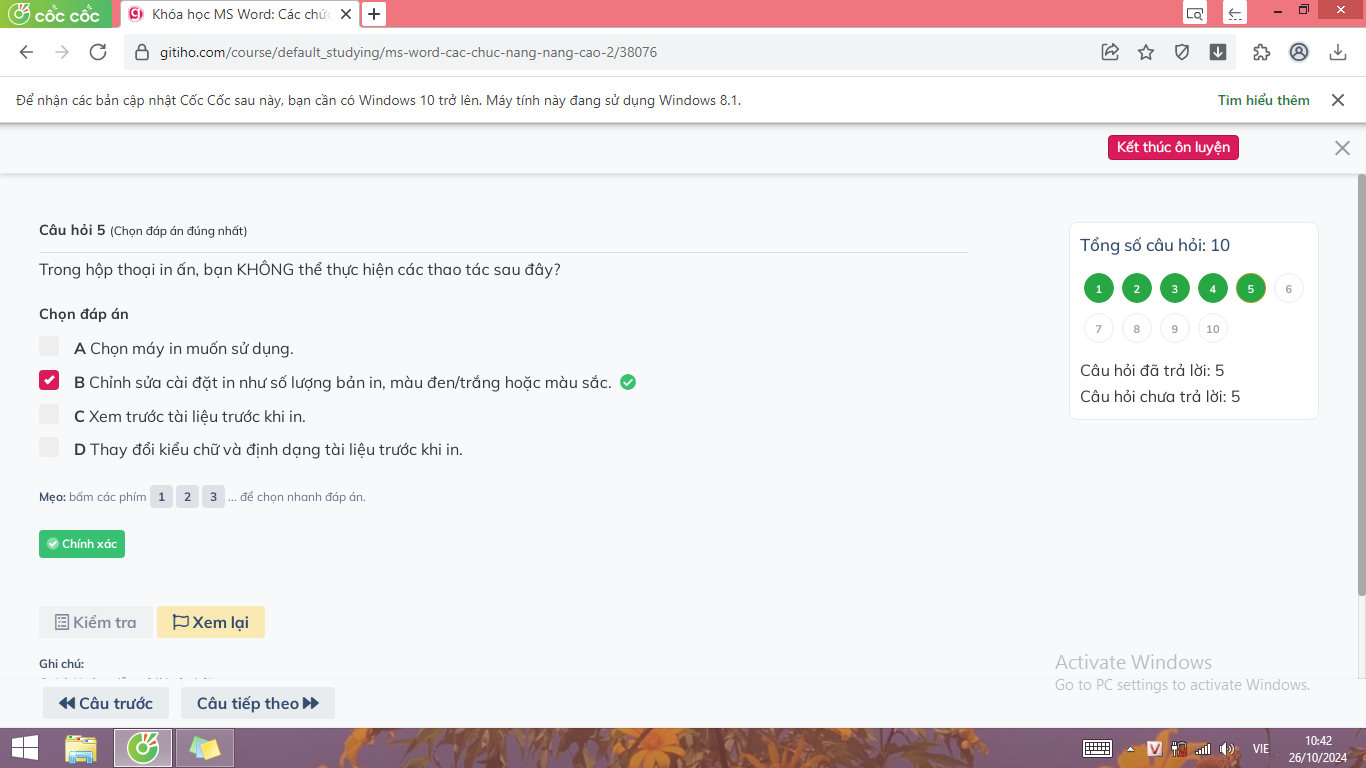This screenshot has width=1366, height=768.
Task: Click the back-arrow side panel icon in the title bar
Action: click(x=1236, y=13)
